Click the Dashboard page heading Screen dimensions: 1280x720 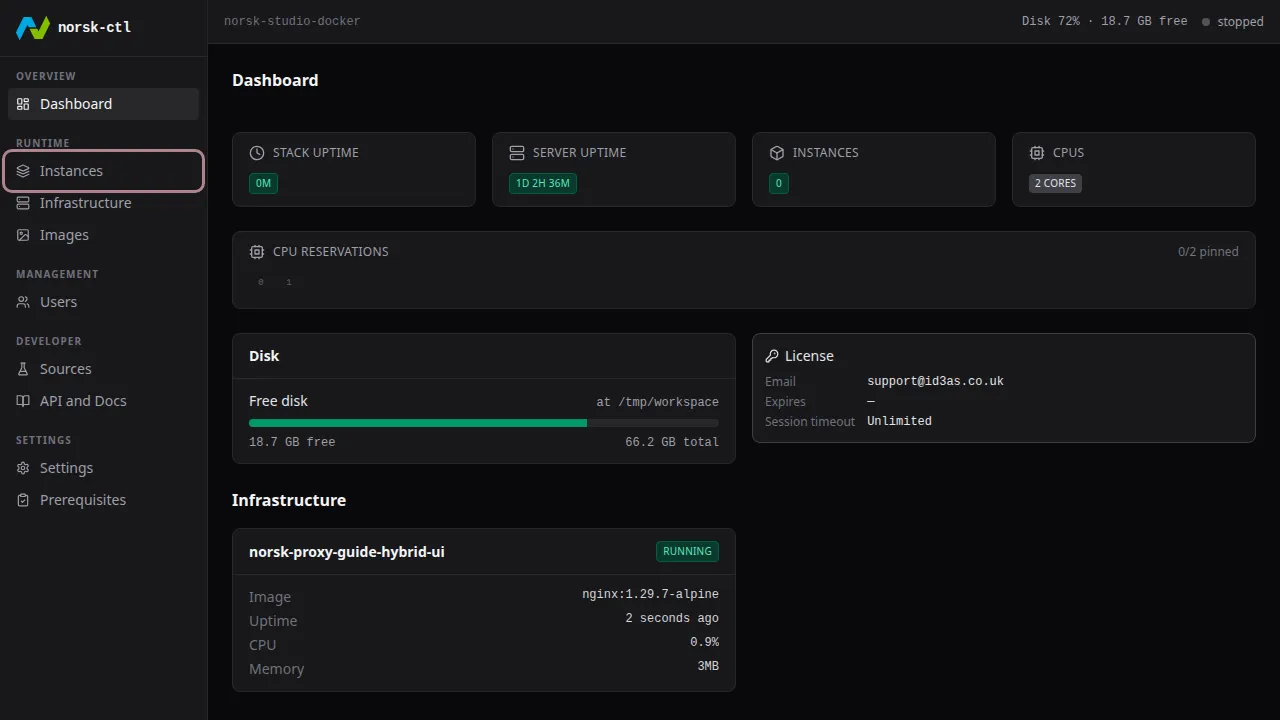275,80
